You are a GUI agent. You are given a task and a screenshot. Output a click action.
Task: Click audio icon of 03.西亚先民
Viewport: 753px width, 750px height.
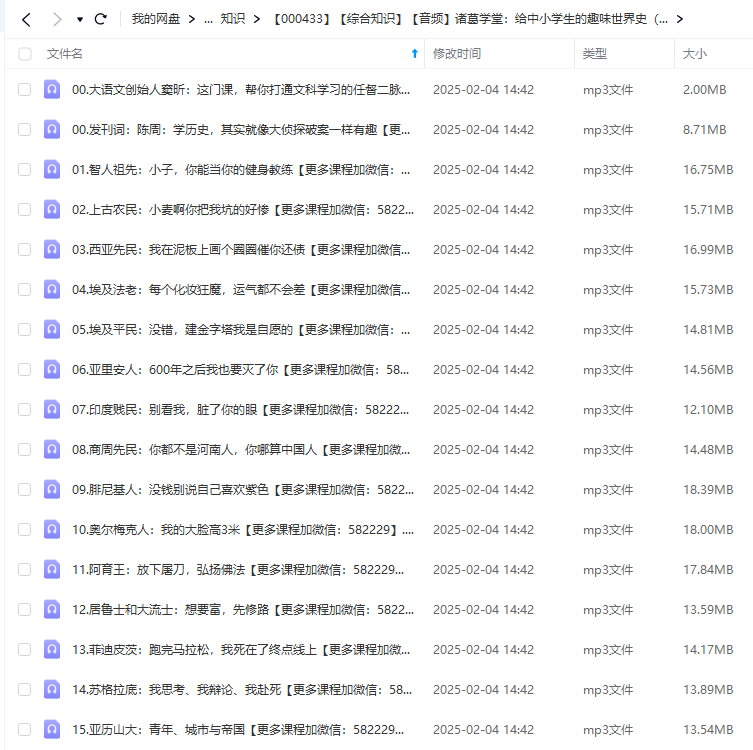coord(52,249)
